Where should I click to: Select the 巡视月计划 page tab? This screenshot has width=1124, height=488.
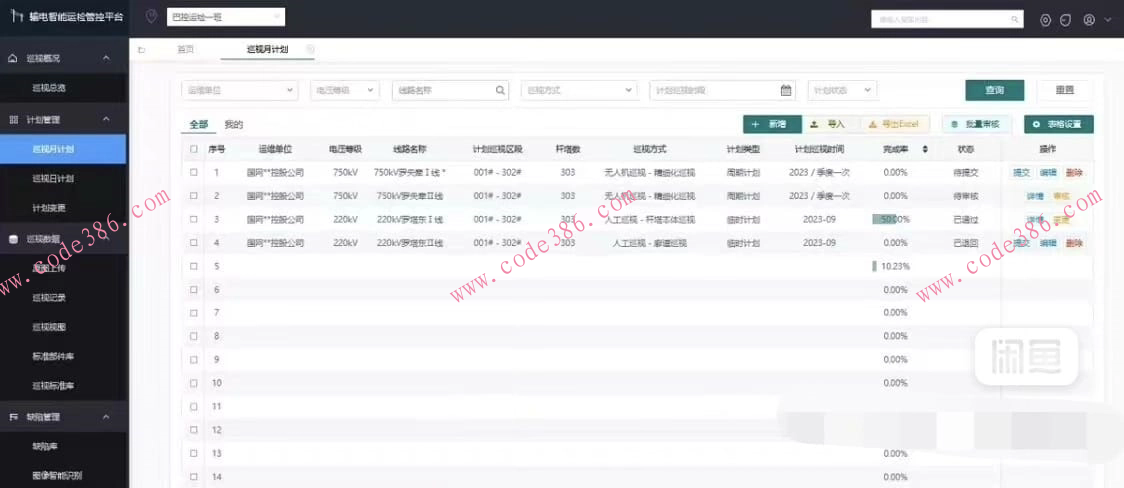267,49
